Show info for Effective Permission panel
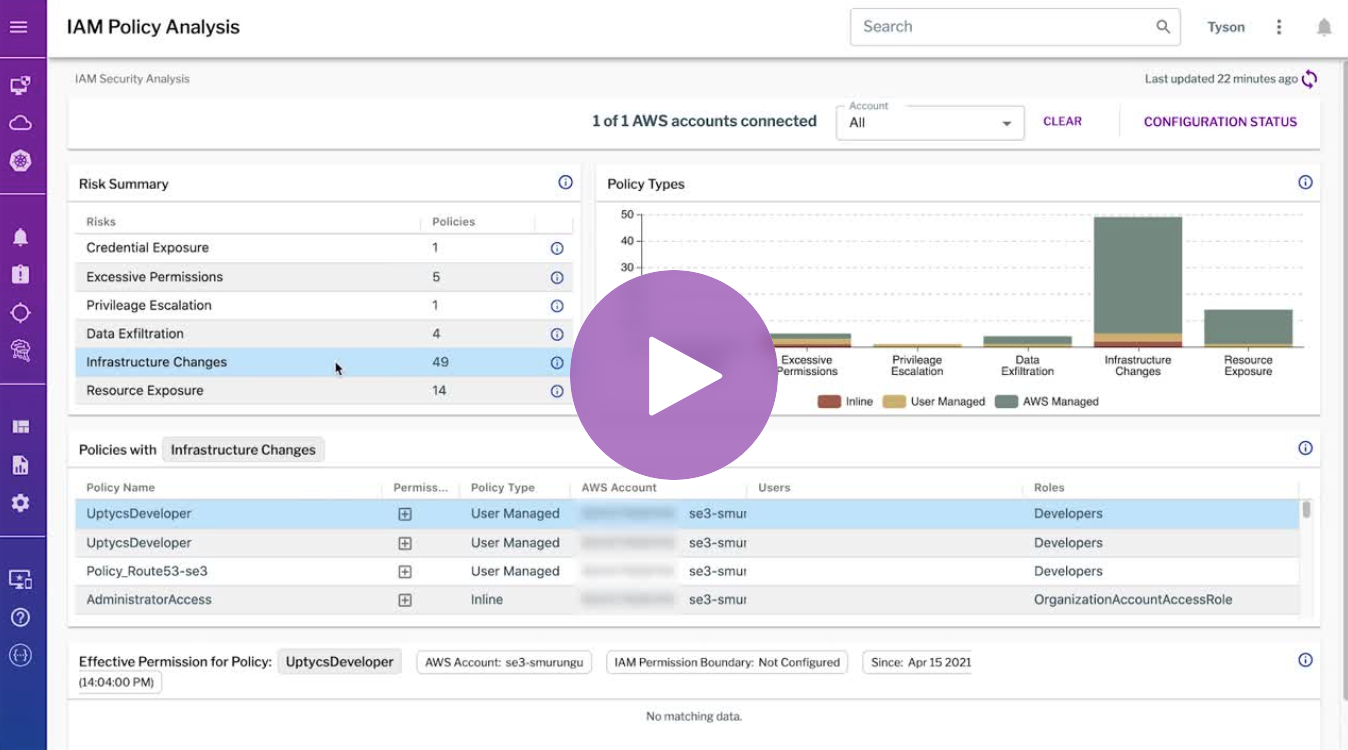Screen dimensions: 1348x750 1305,660
